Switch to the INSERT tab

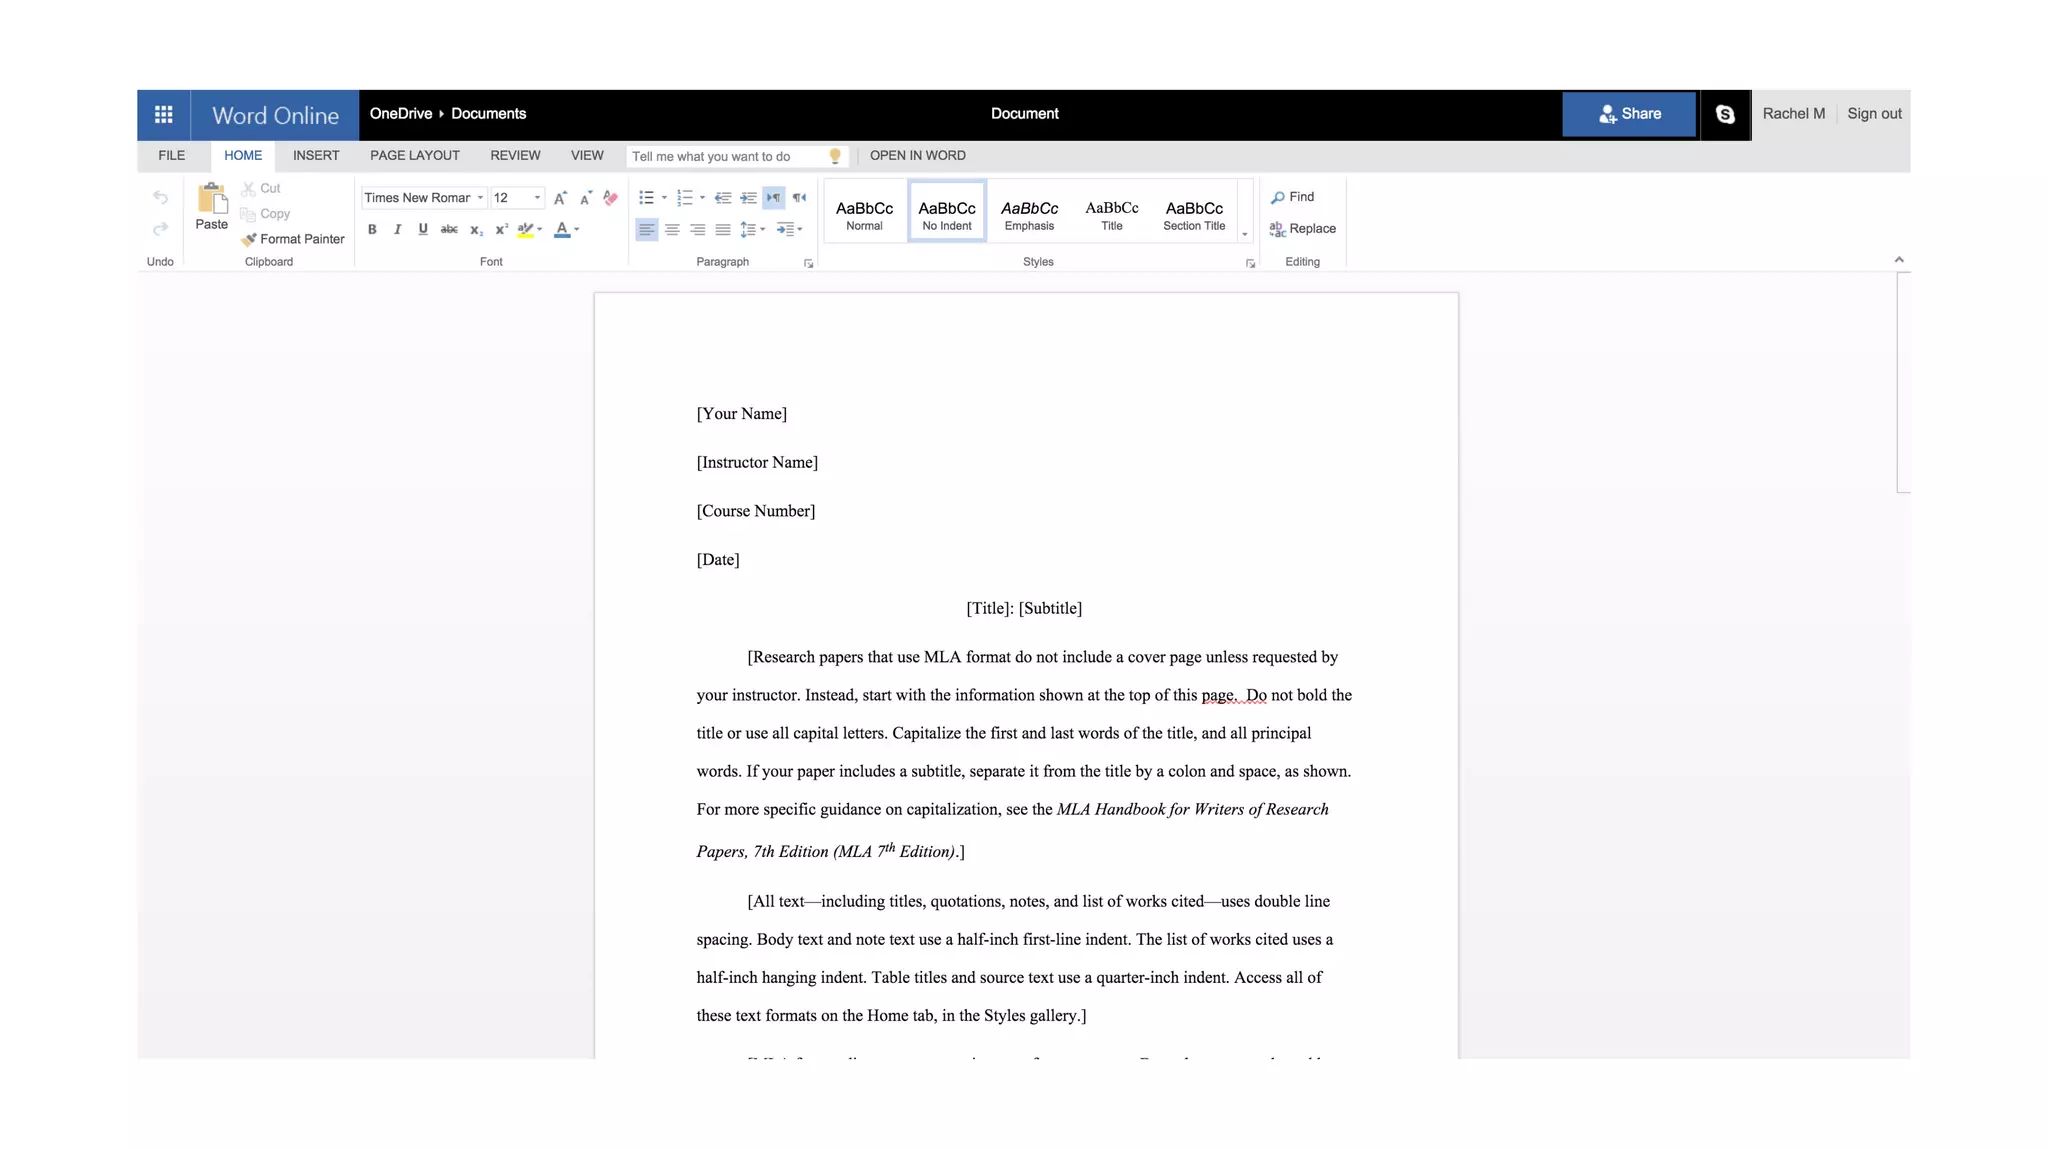pos(316,156)
